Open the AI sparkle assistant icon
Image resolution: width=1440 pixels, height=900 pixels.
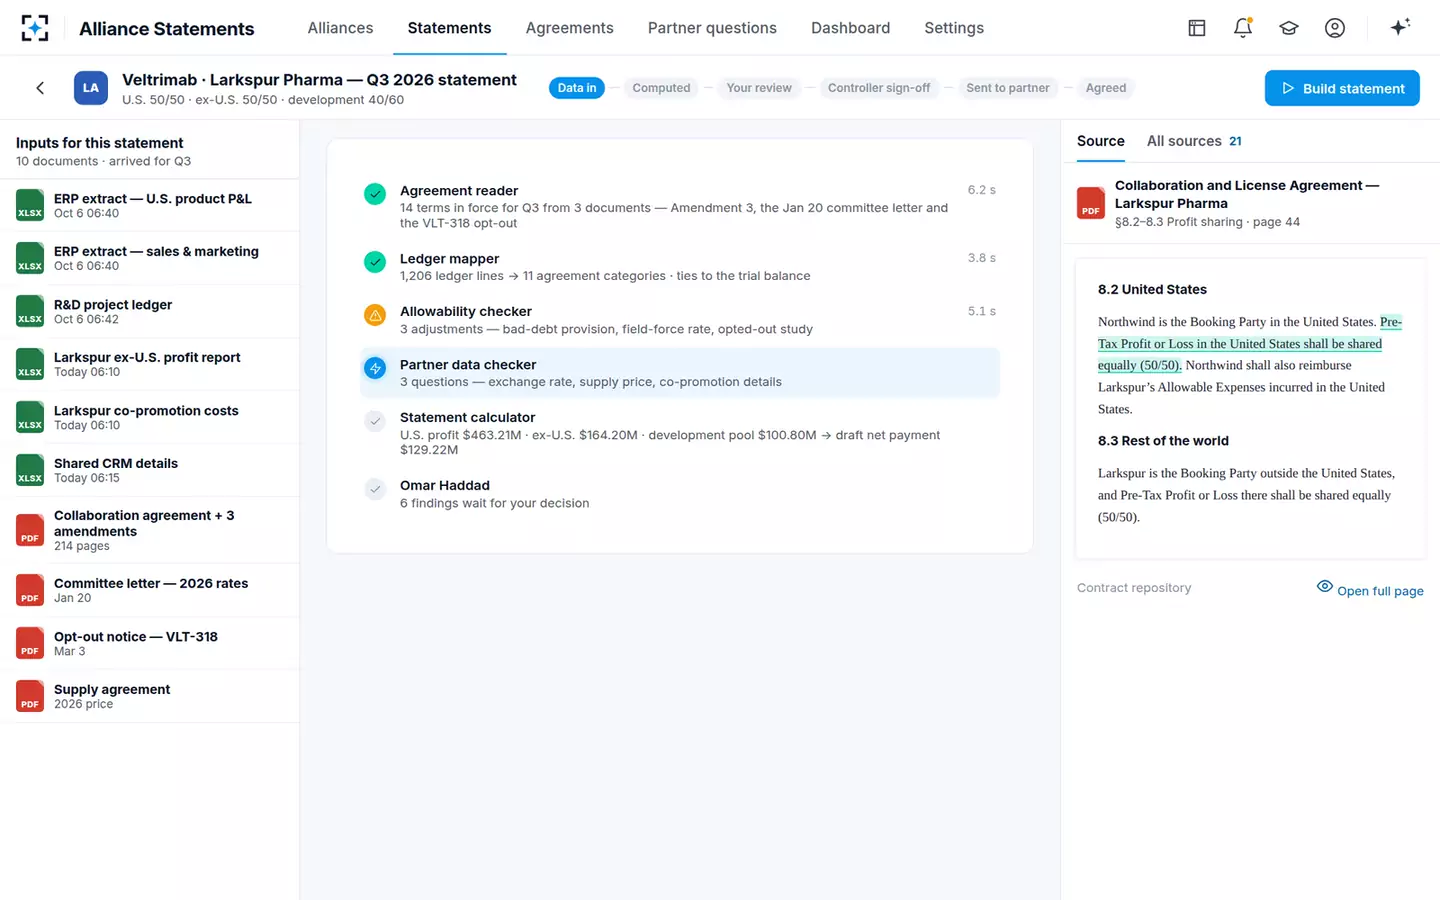1400,27
